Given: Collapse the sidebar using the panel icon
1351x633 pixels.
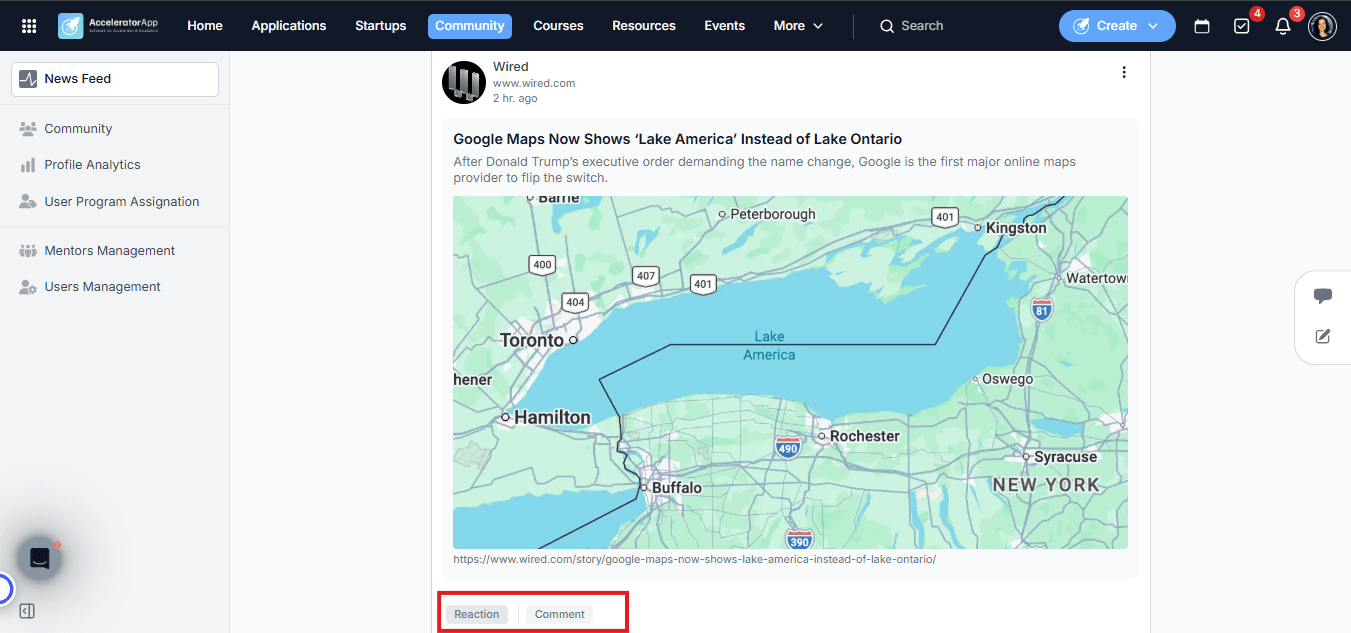Looking at the screenshot, I should pyautogui.click(x=27, y=611).
